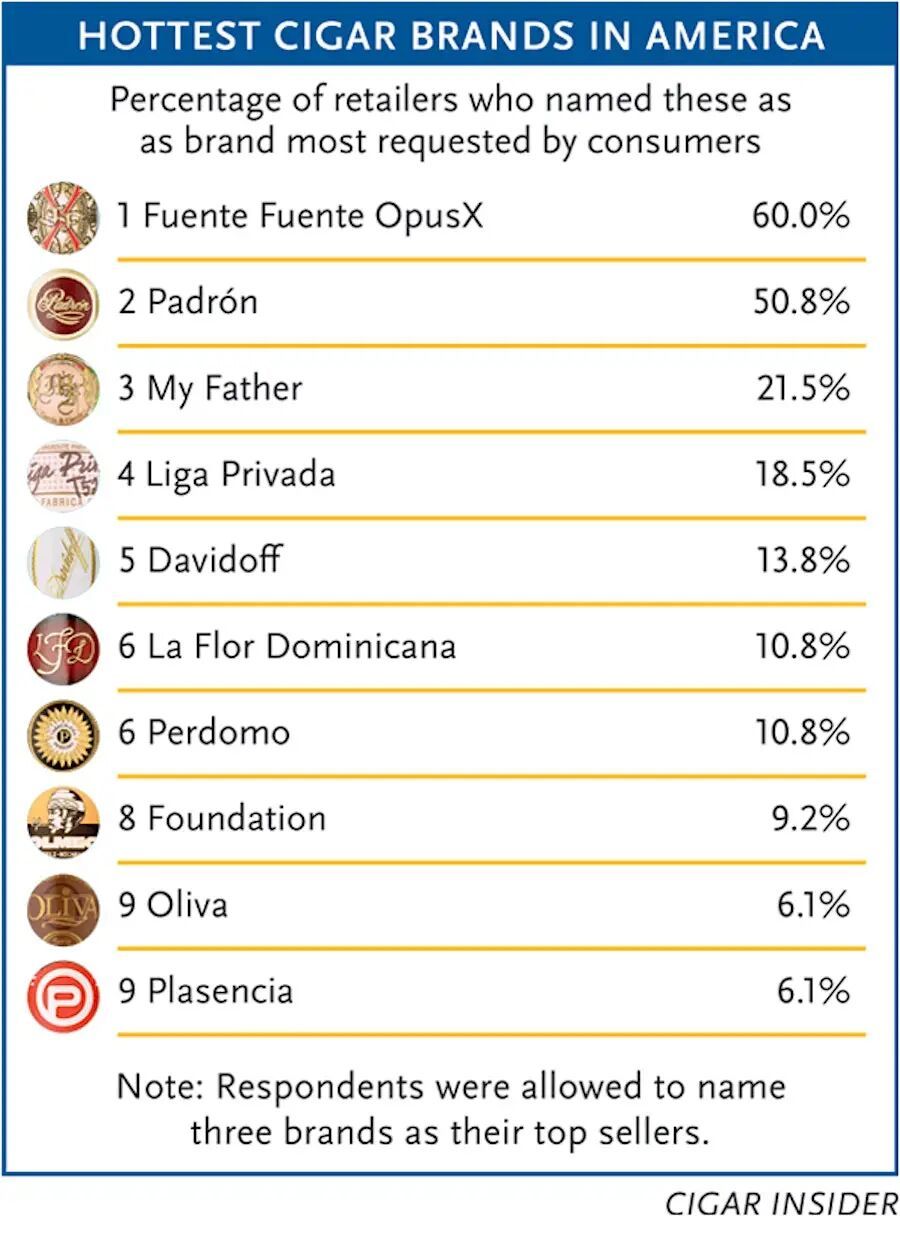This screenshot has height=1233, width=900.
Task: Click the Perdomo sunburst logo icon
Action: click(63, 735)
